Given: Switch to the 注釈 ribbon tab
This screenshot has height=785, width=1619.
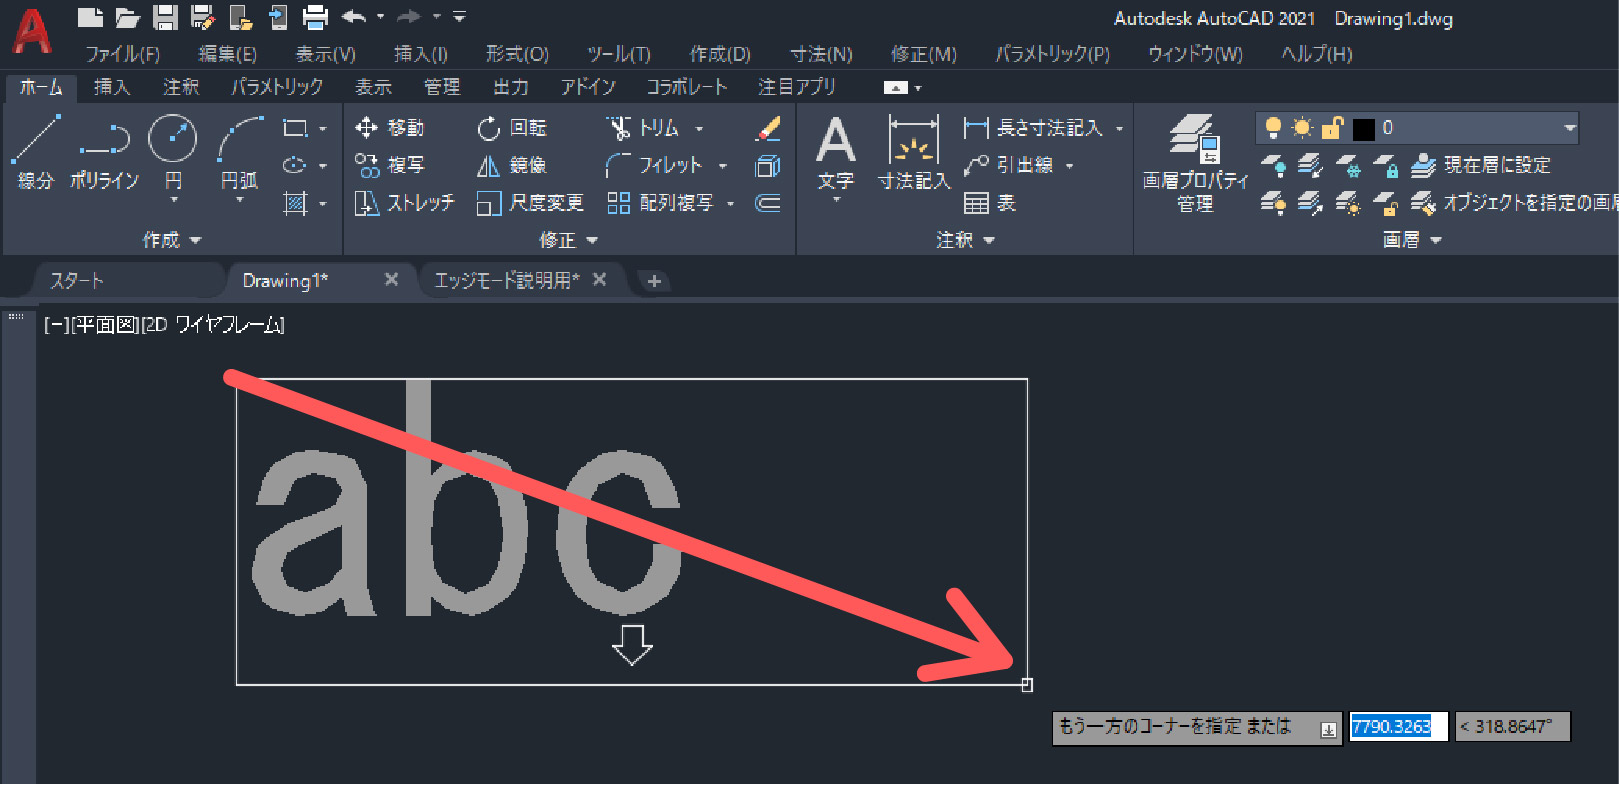Looking at the screenshot, I should click(181, 87).
